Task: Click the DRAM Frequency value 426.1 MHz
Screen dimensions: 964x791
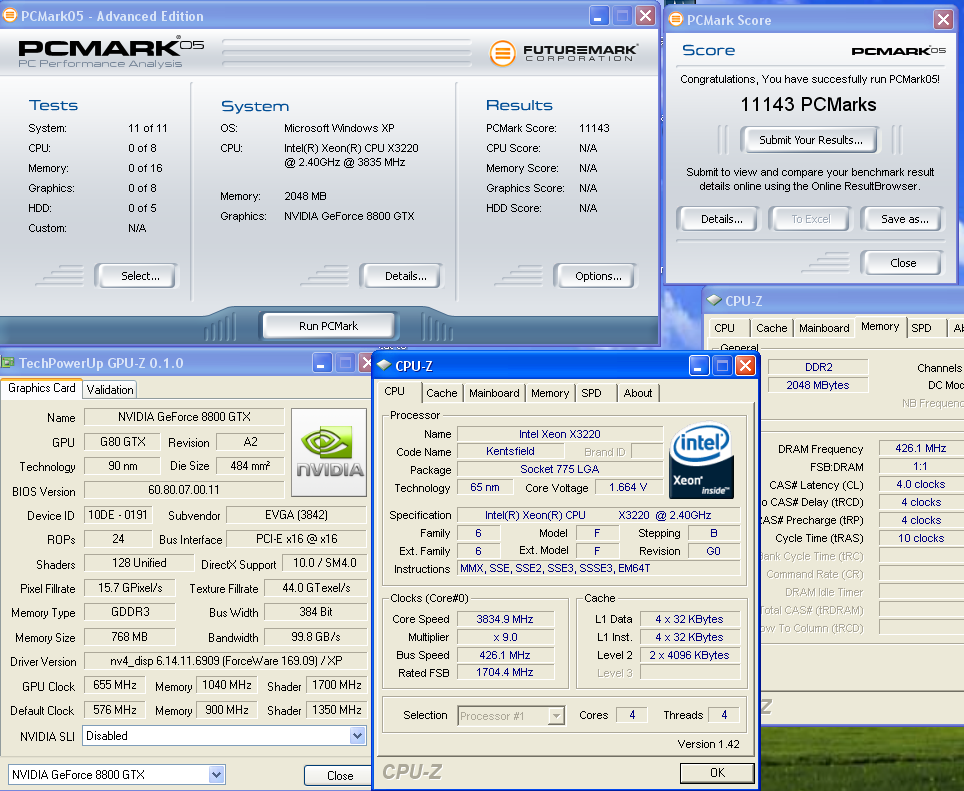Action: click(921, 448)
